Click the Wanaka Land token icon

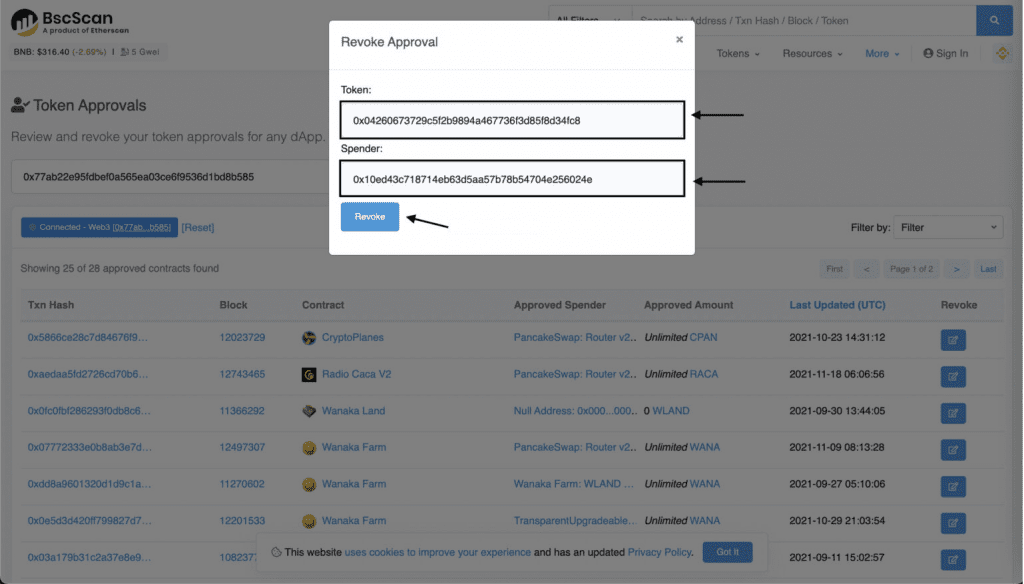(x=309, y=411)
